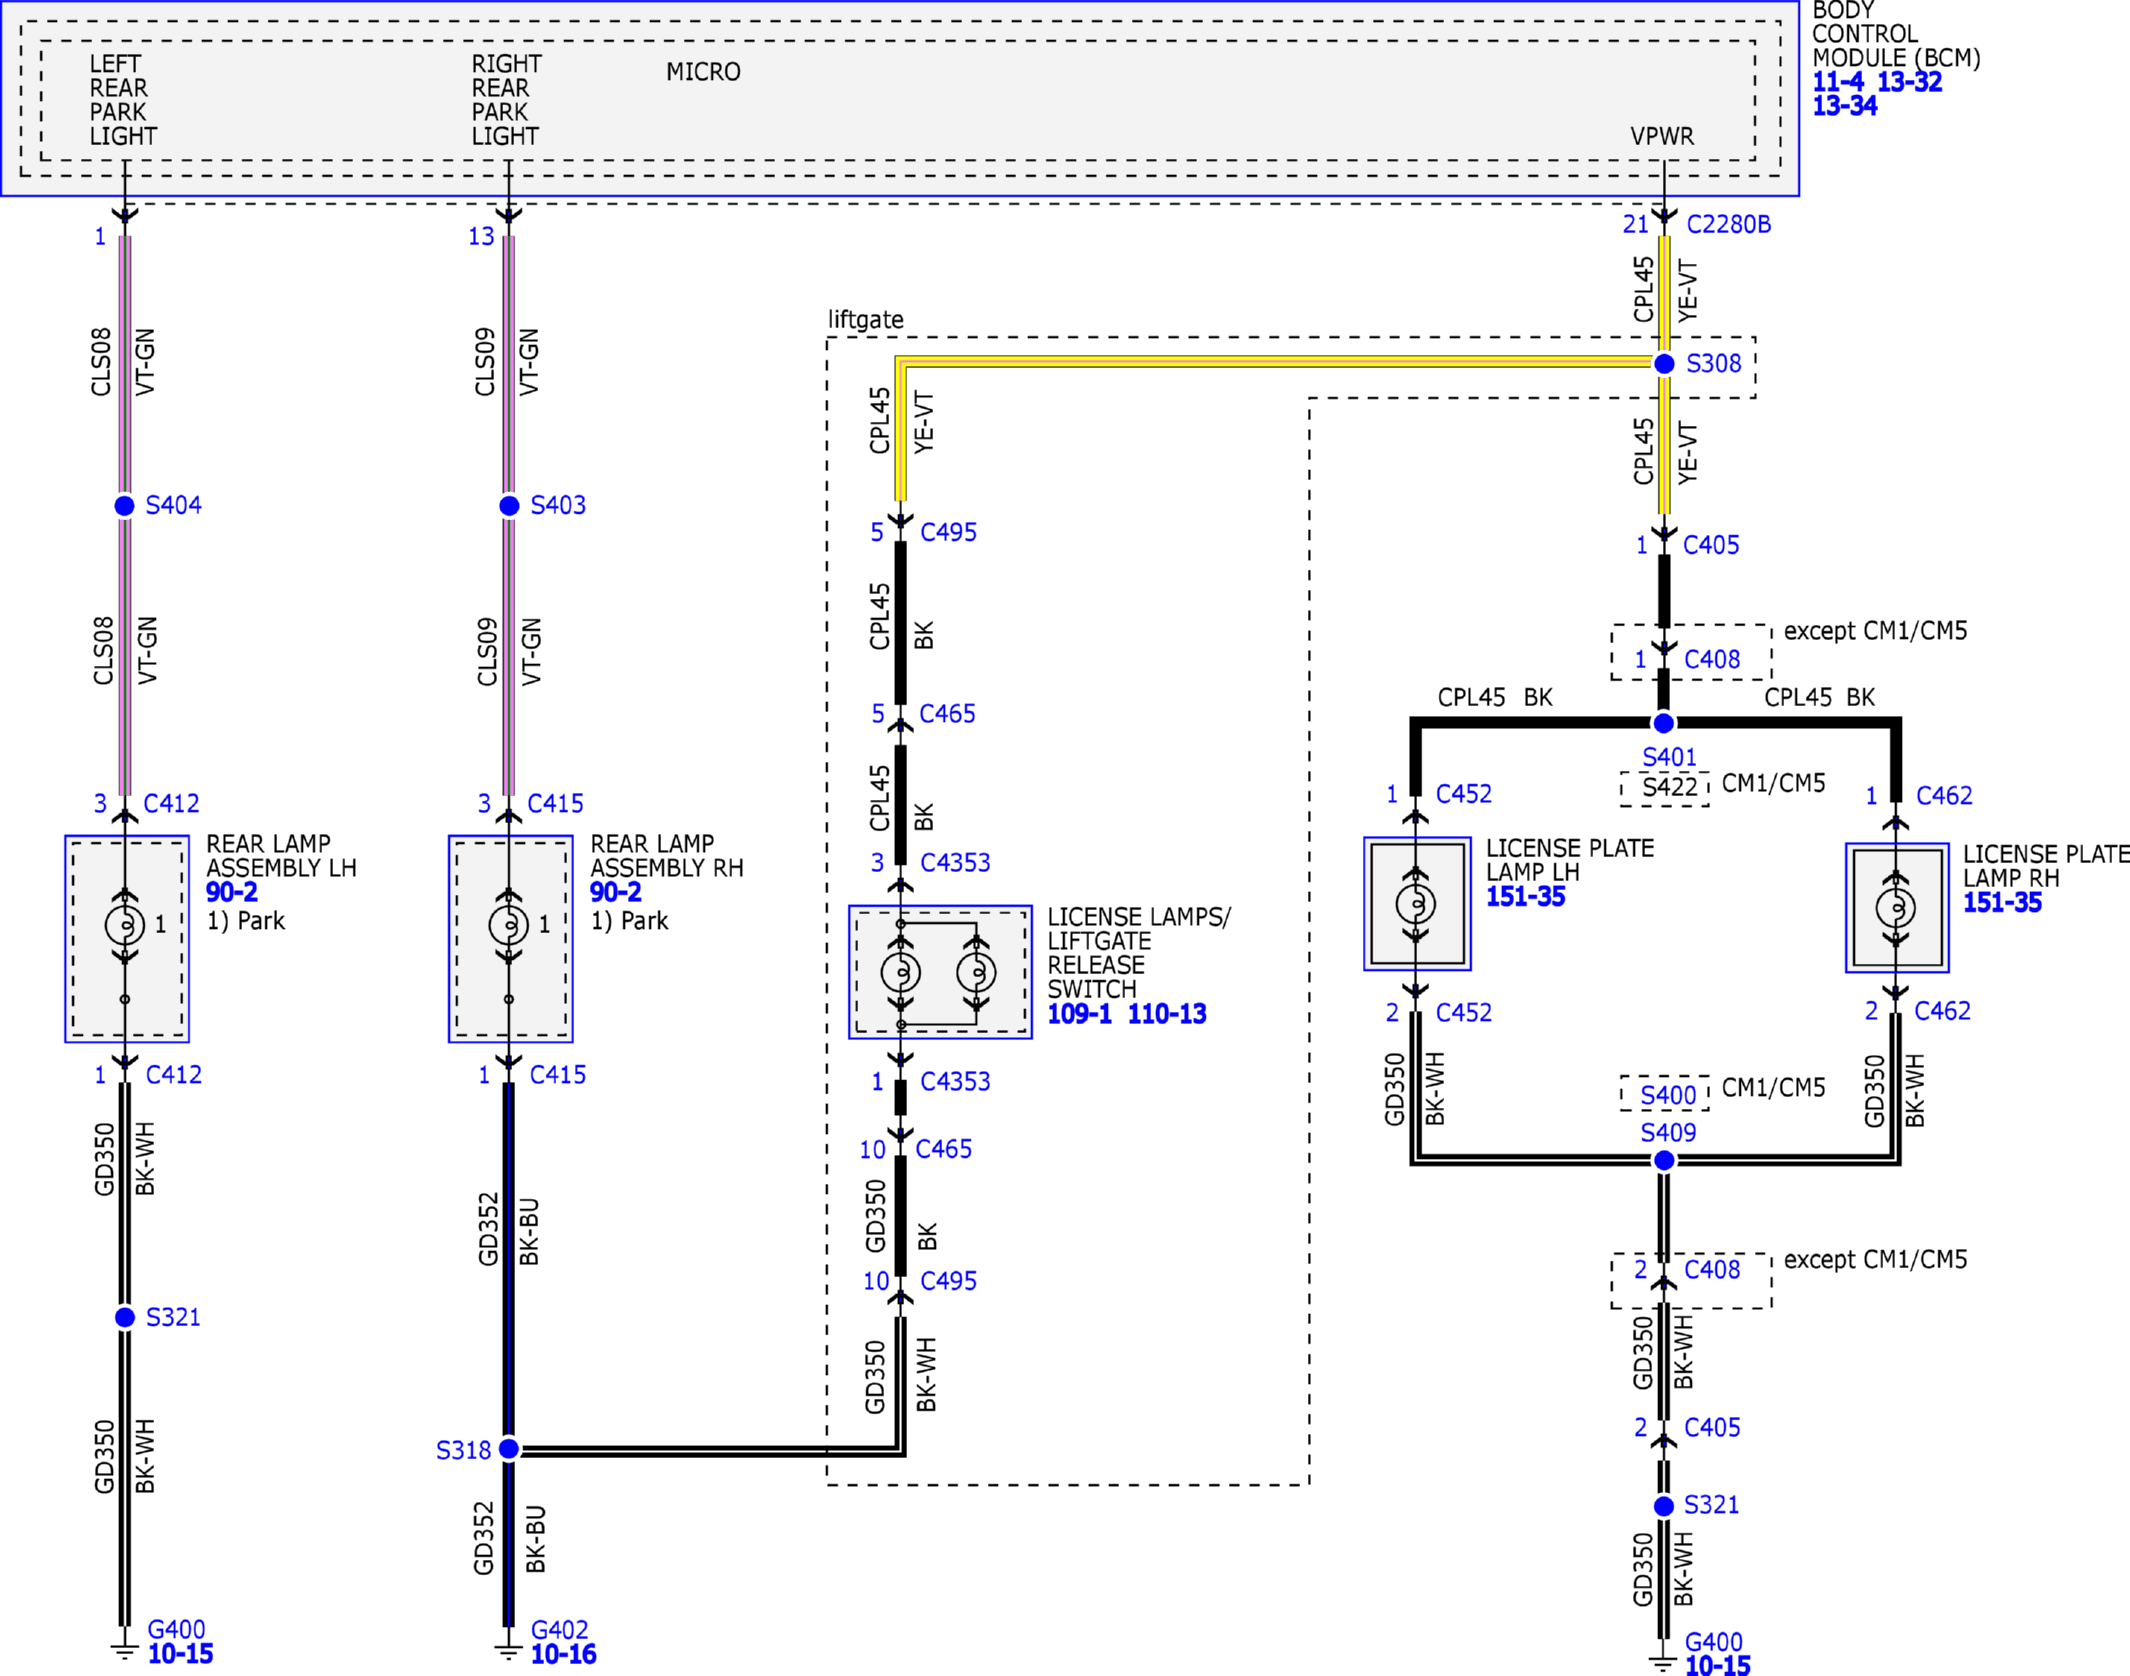2130x1676 pixels.
Task: Click the C2280B connector label
Action: 1728,225
